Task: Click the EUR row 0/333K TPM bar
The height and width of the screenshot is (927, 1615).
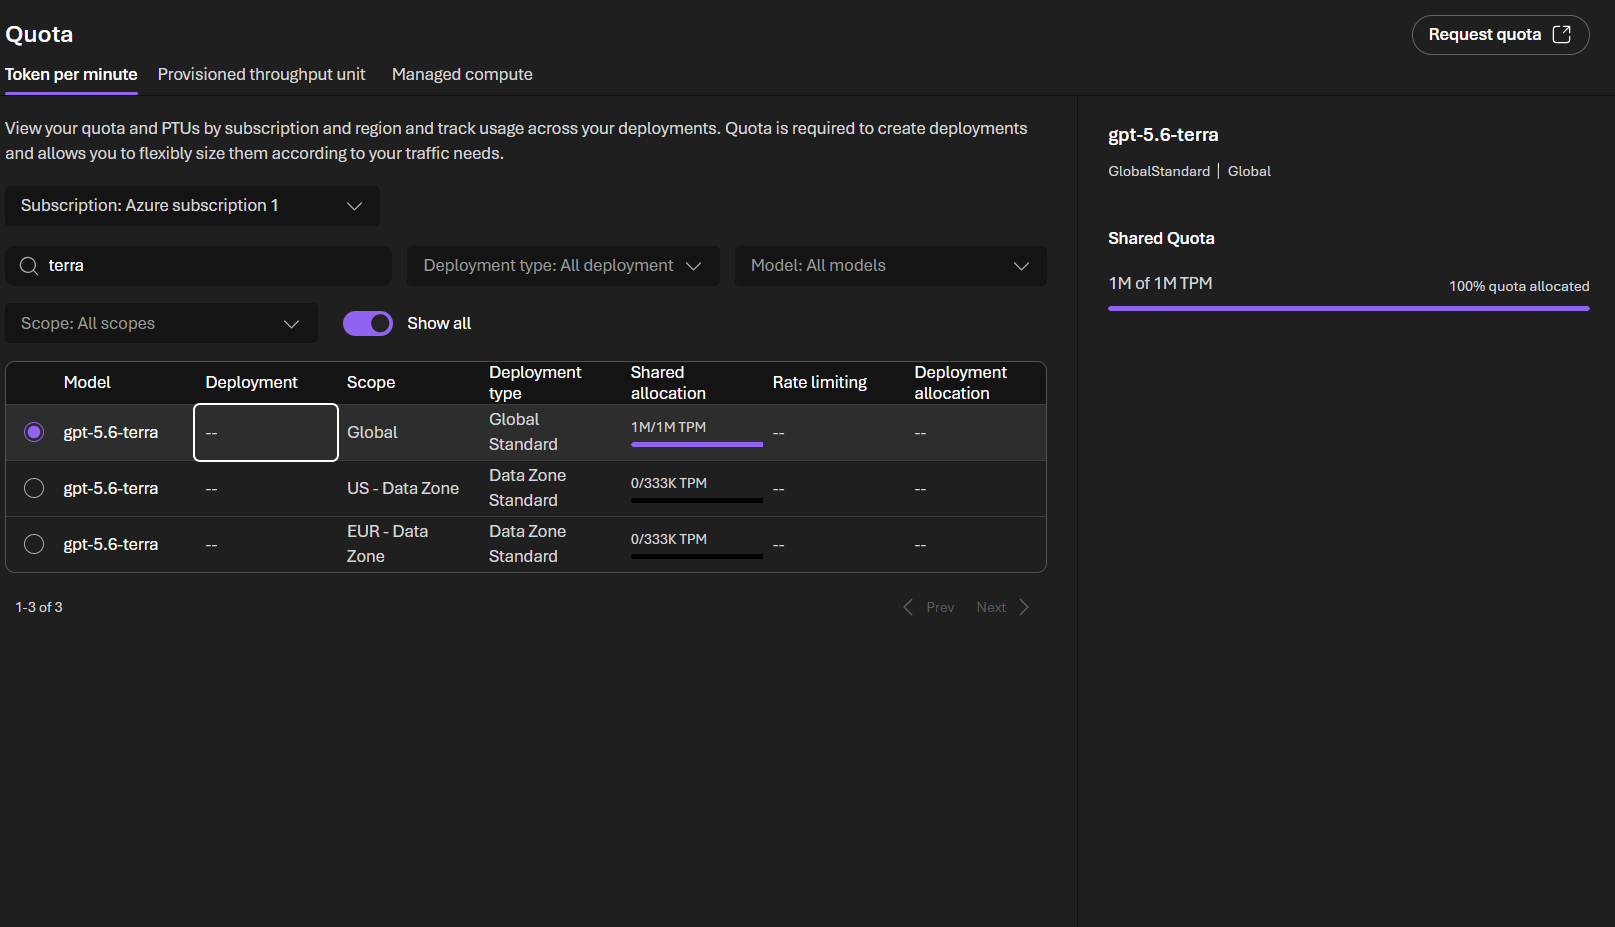Action: point(697,556)
